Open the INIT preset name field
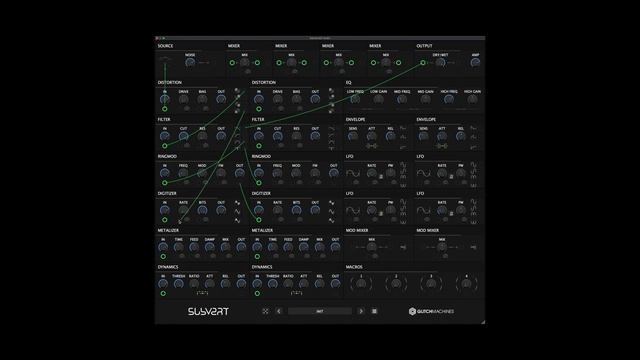The image size is (640, 360). coord(320,311)
